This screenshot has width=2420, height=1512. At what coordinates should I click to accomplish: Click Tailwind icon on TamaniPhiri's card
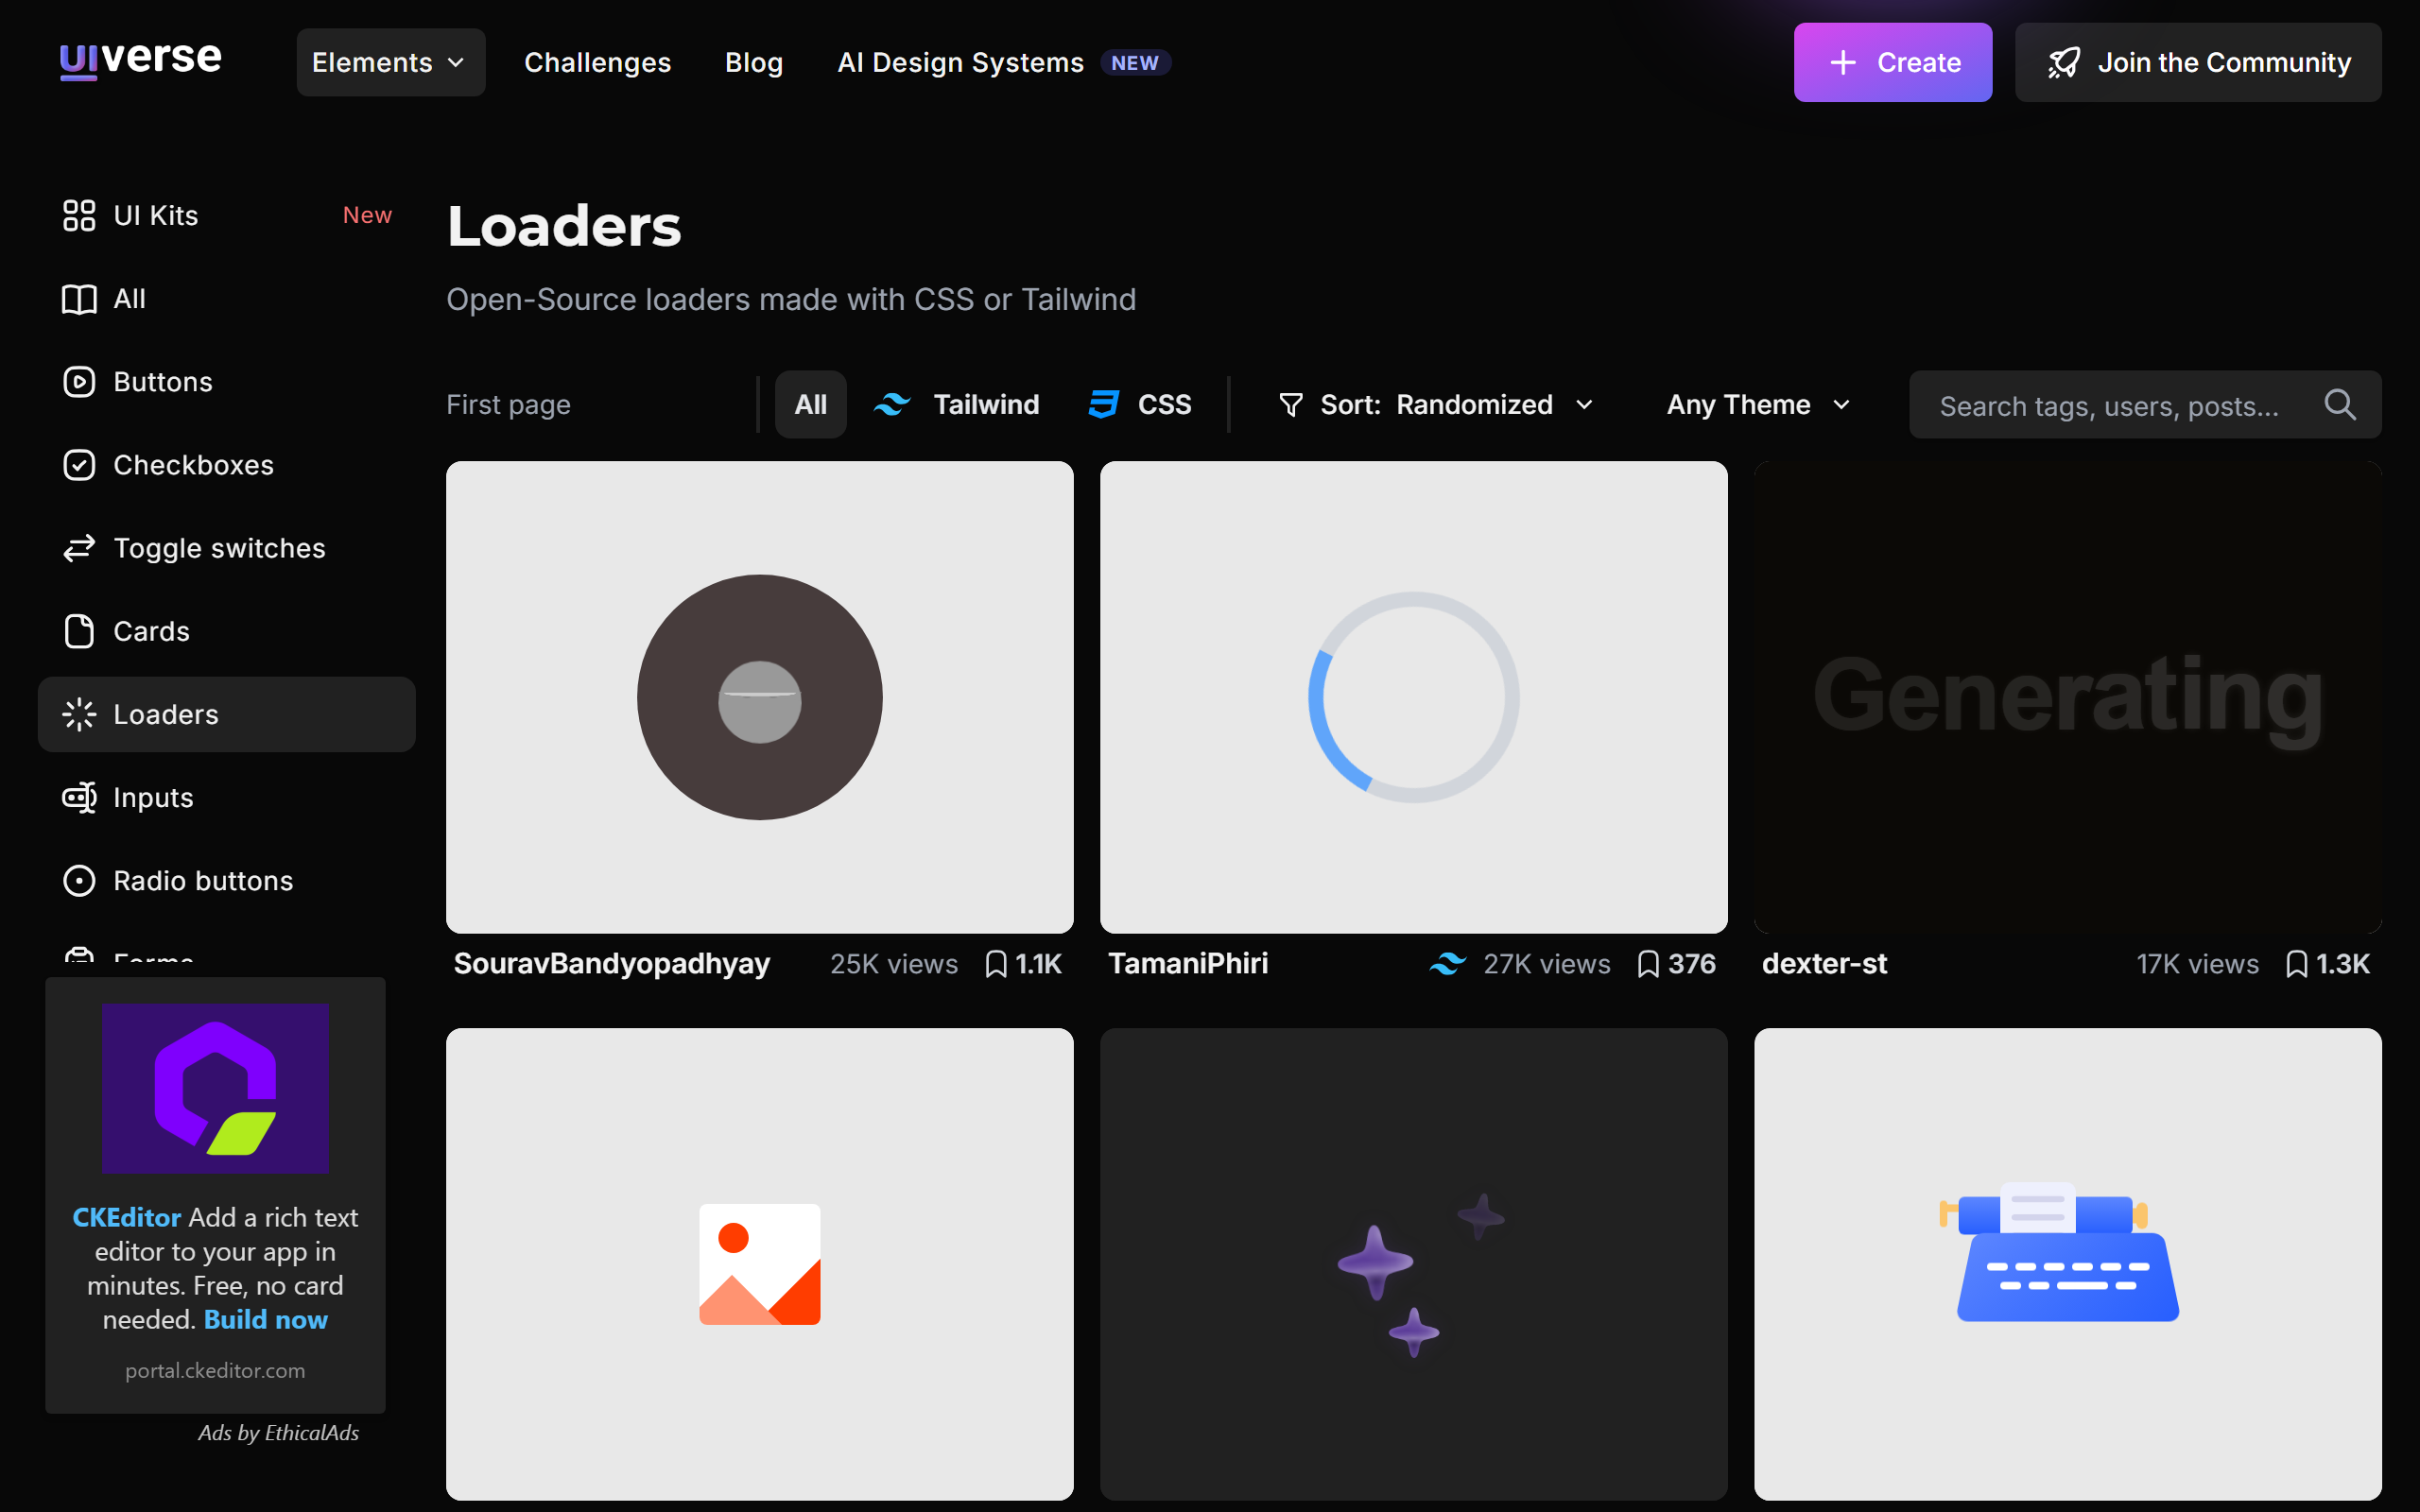tap(1447, 964)
